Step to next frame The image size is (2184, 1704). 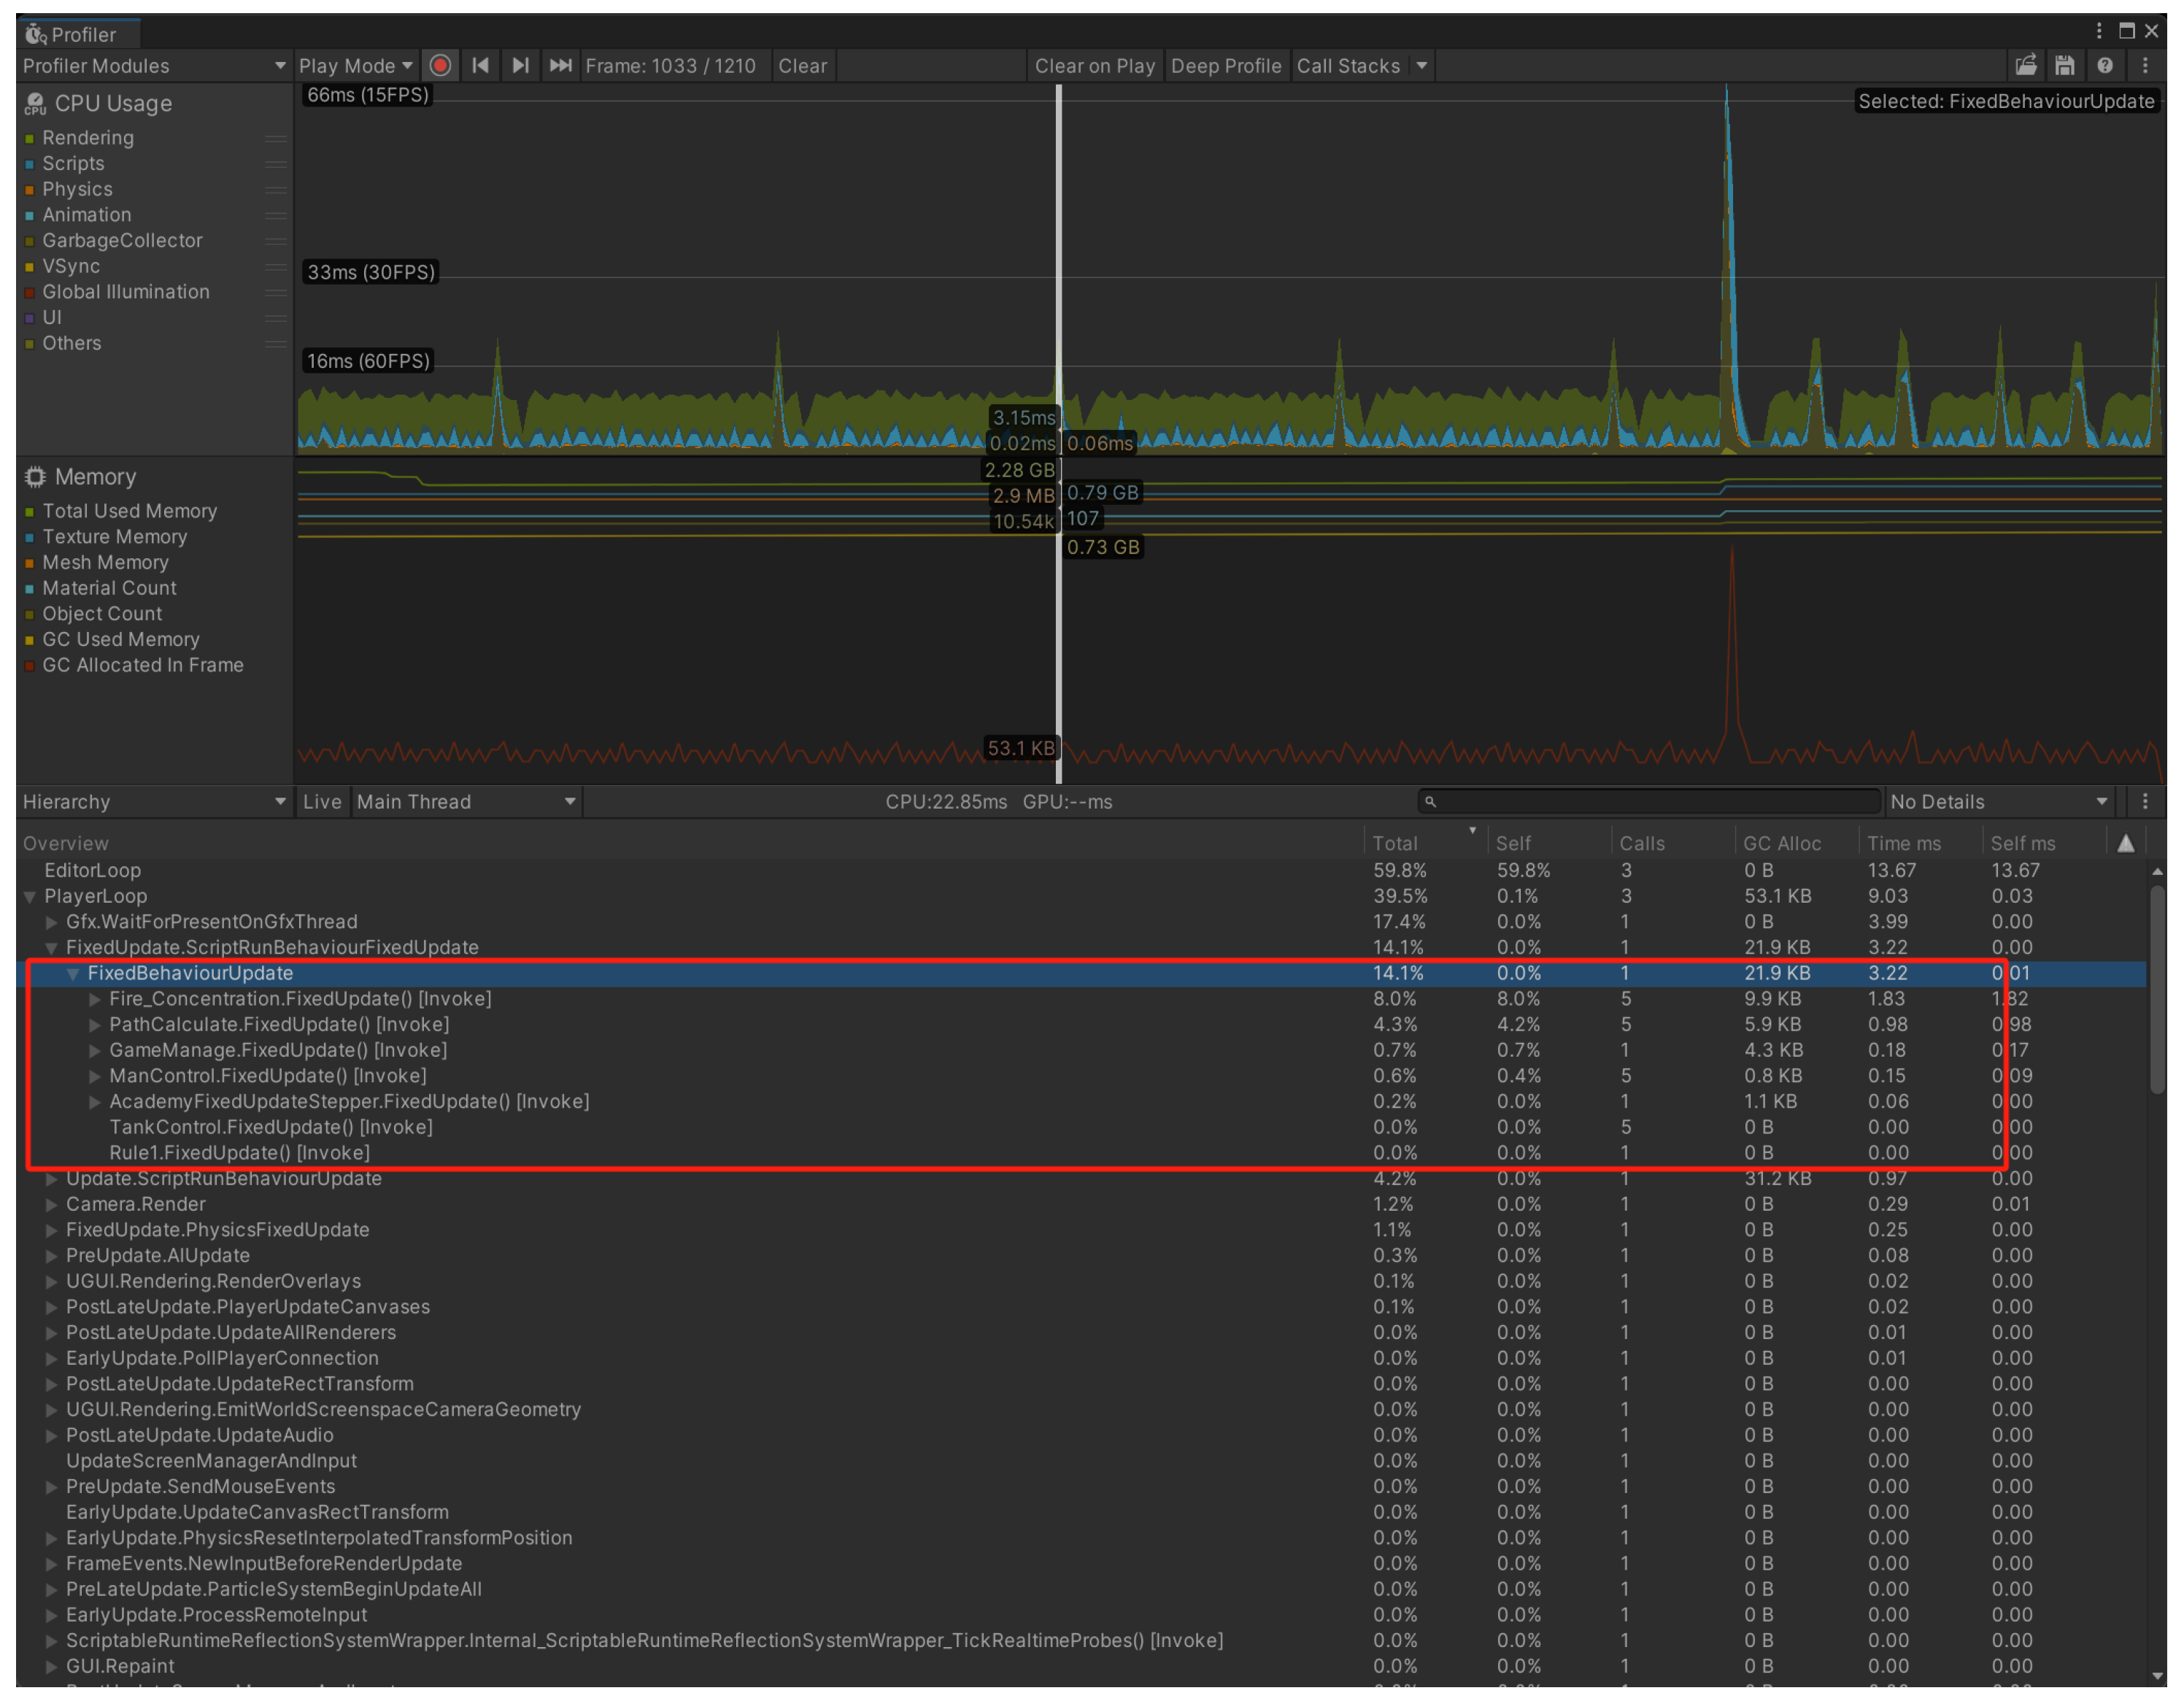520,66
